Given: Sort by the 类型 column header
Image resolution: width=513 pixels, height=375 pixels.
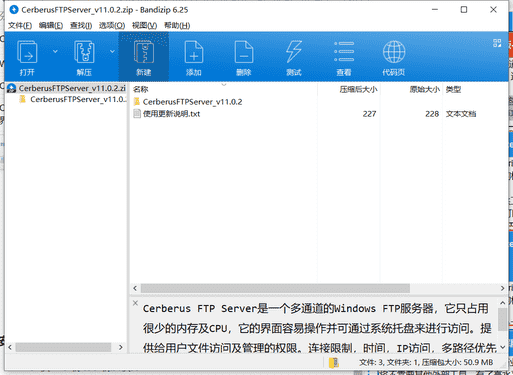Looking at the screenshot, I should coord(453,89).
